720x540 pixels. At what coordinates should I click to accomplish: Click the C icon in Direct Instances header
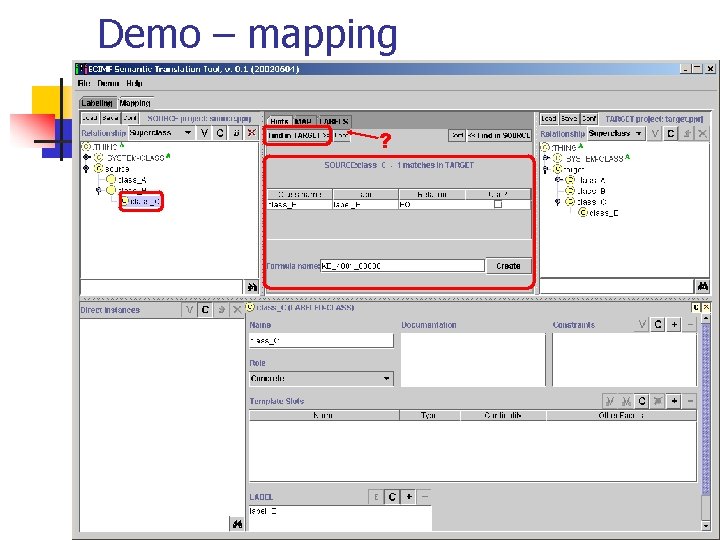pyautogui.click(x=205, y=310)
